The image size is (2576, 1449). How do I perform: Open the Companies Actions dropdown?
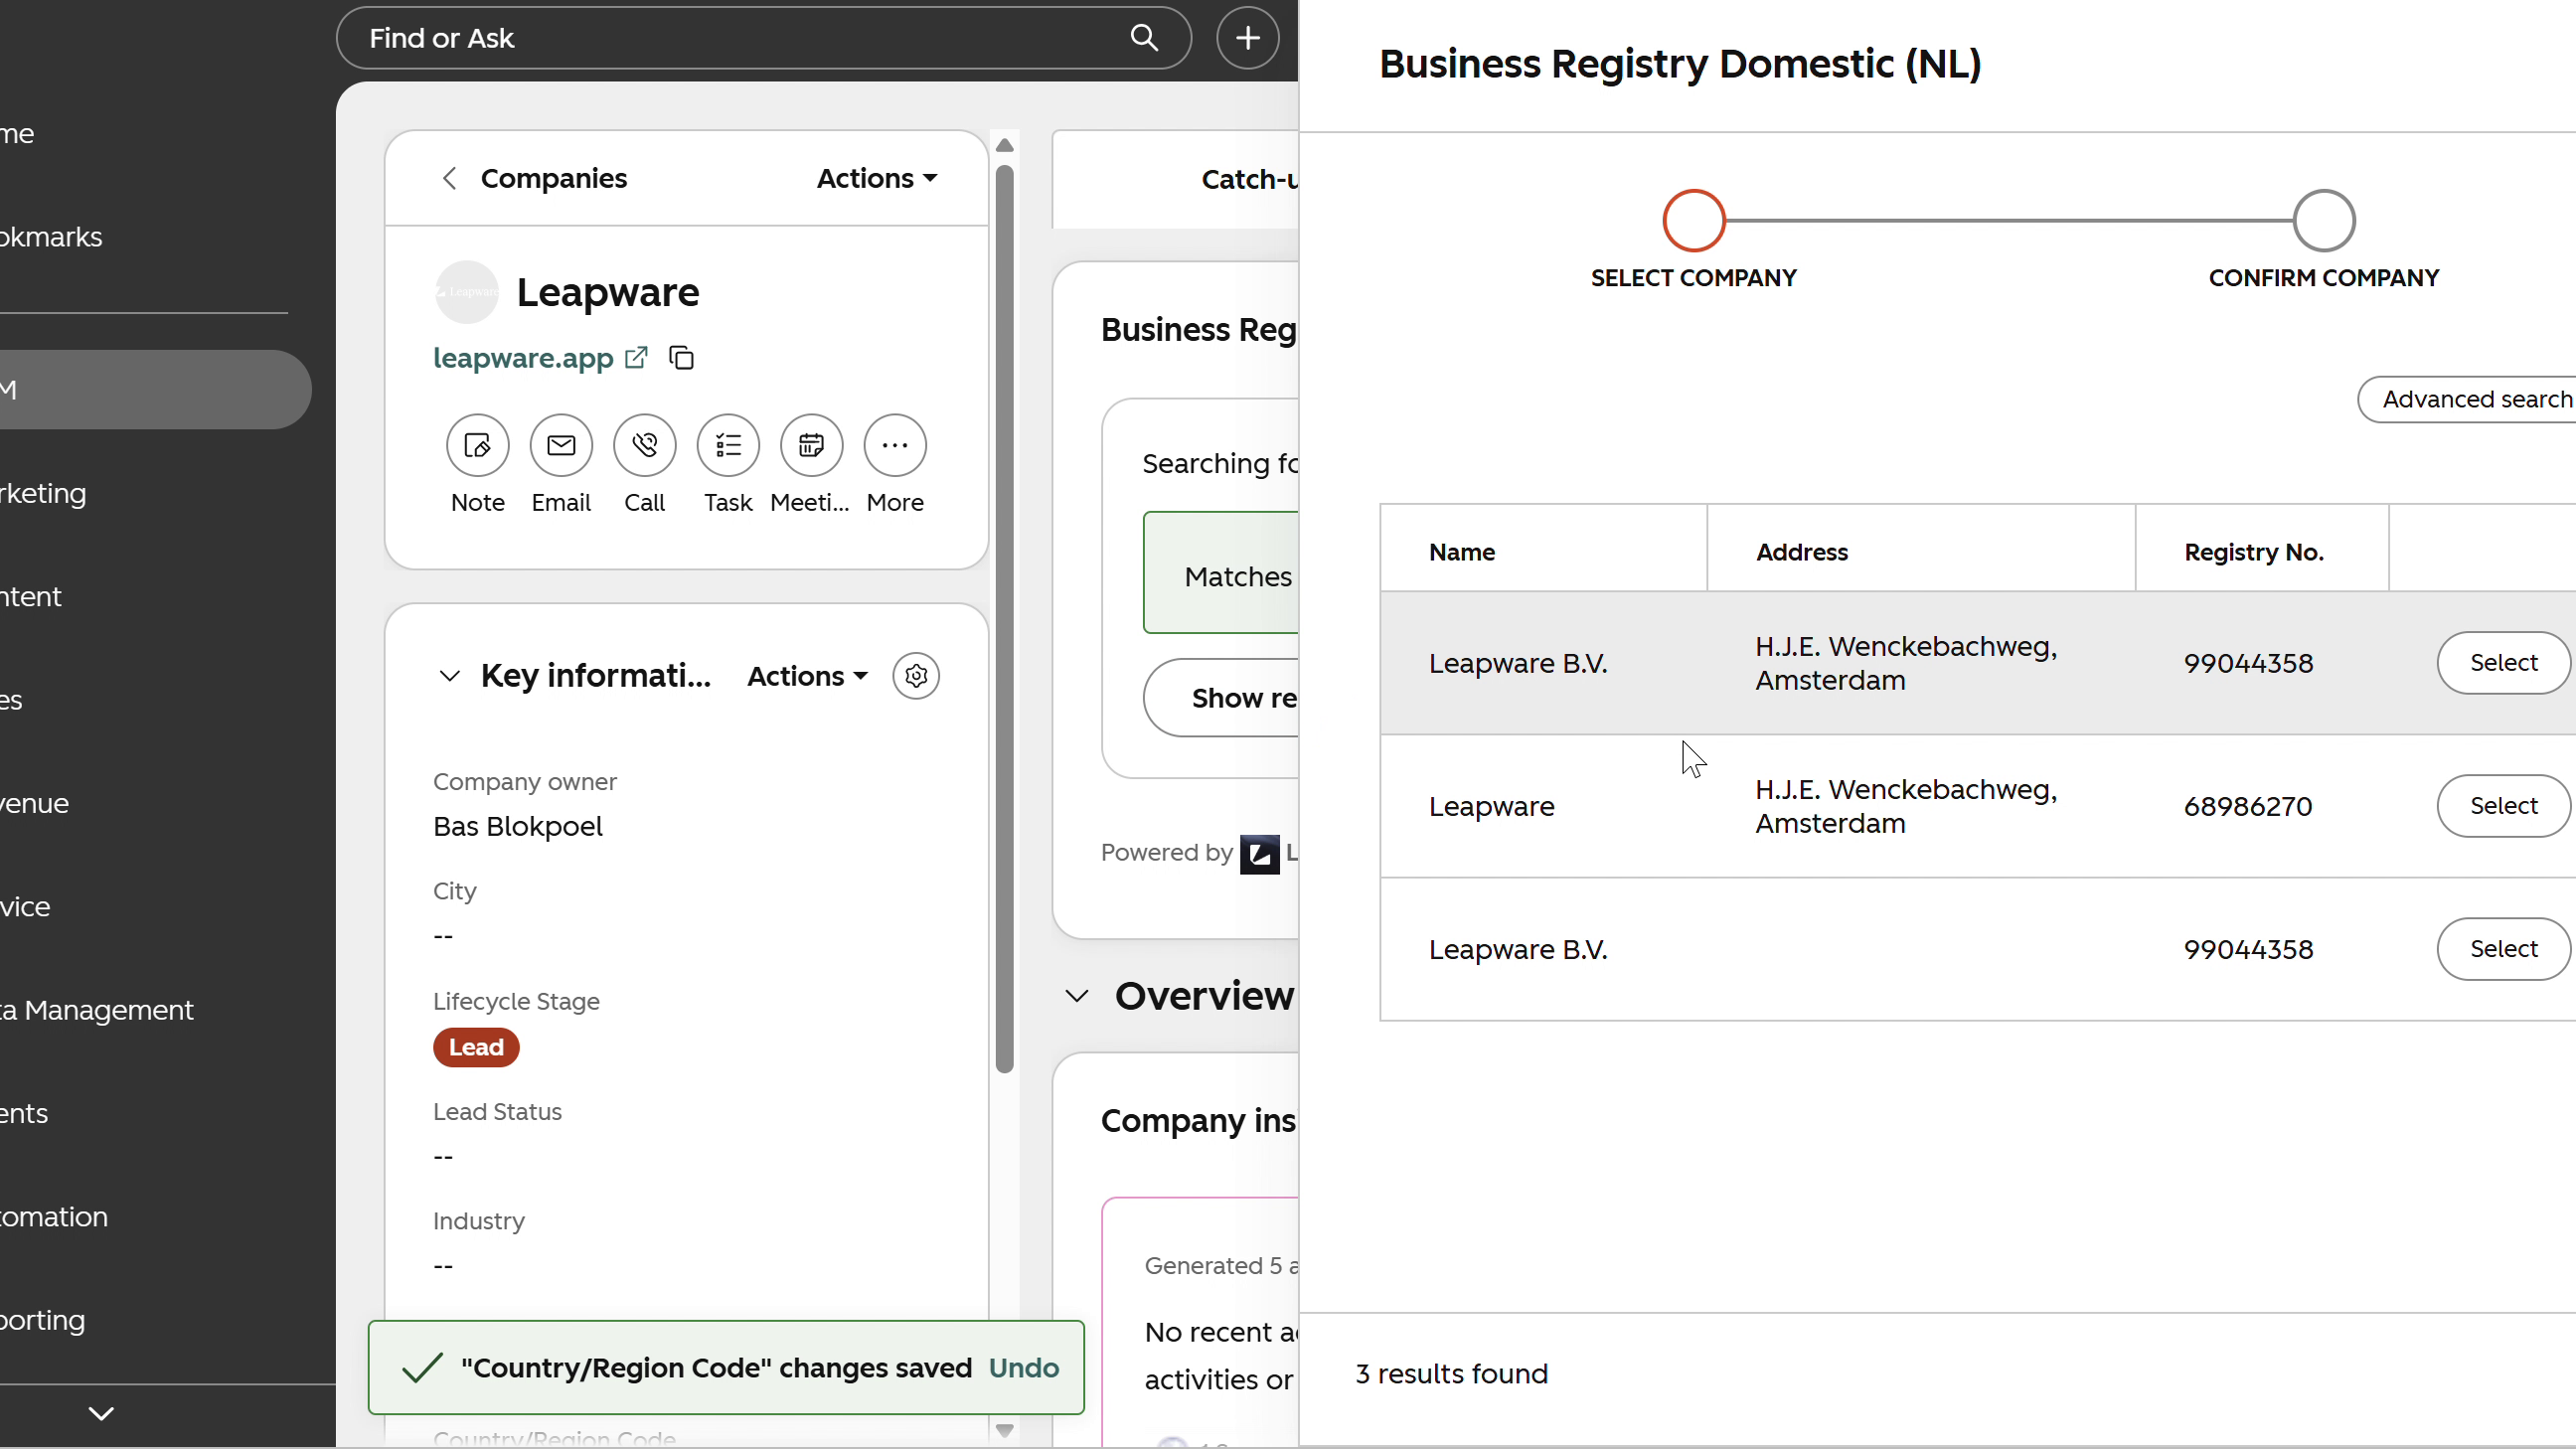click(x=877, y=178)
